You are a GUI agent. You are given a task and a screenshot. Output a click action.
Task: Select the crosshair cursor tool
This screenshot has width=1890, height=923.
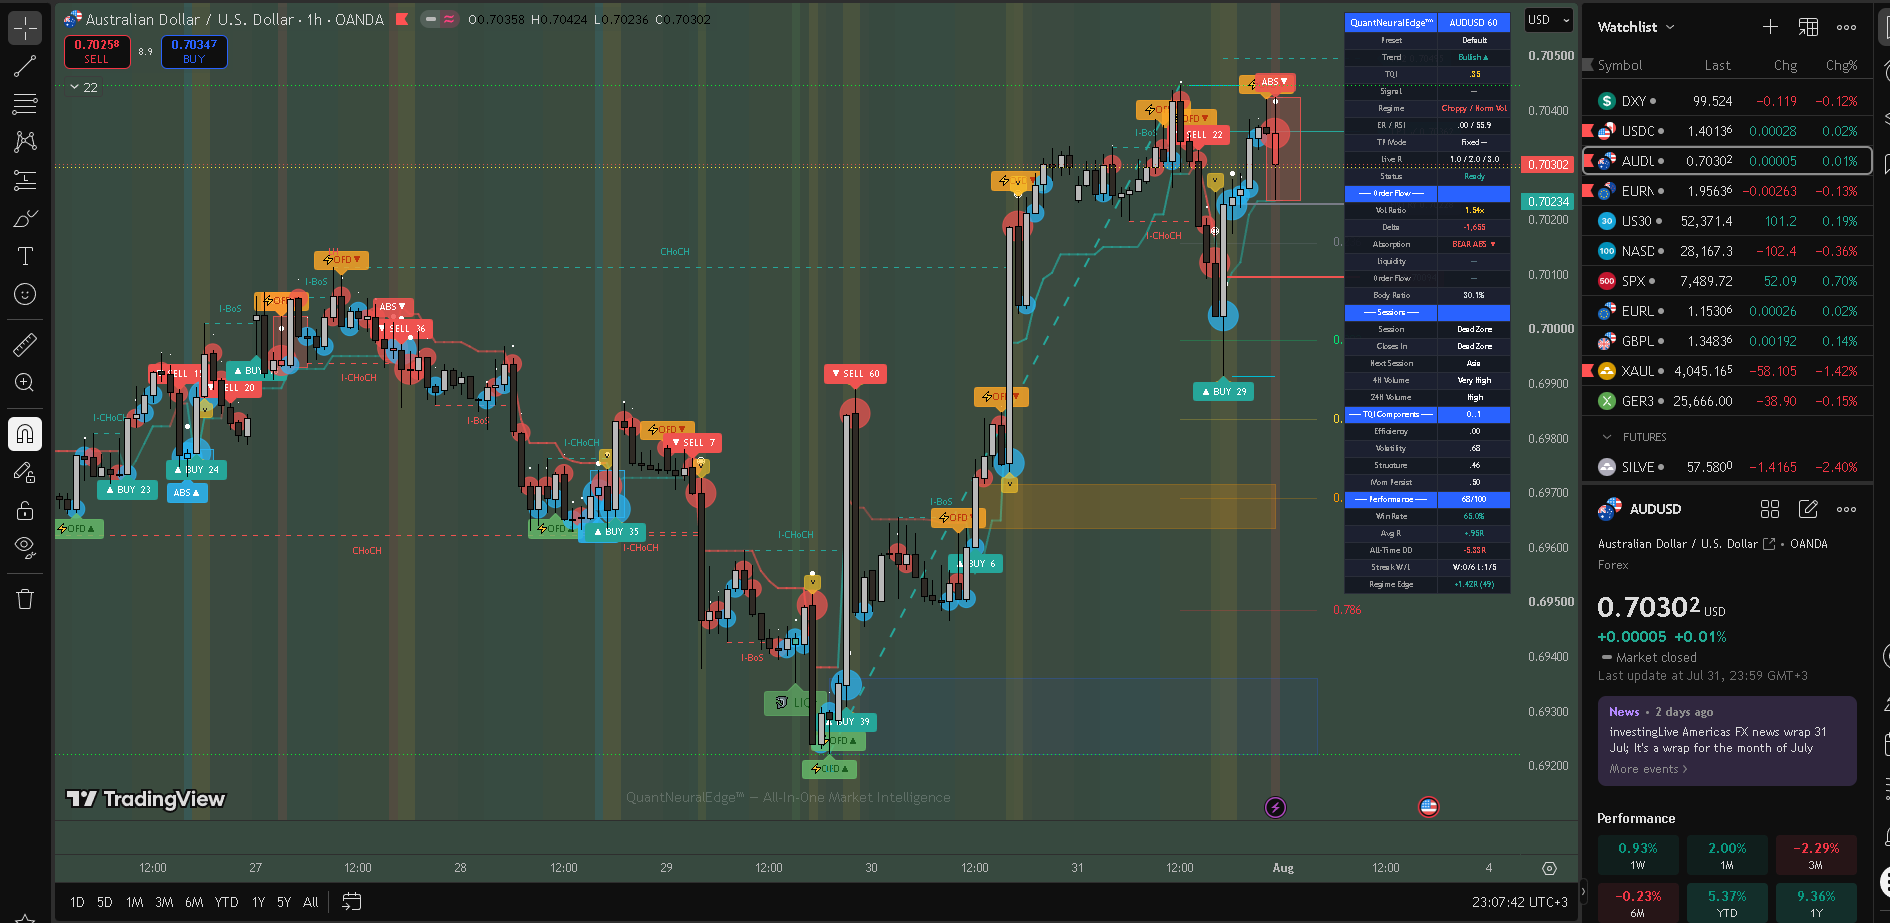point(25,28)
